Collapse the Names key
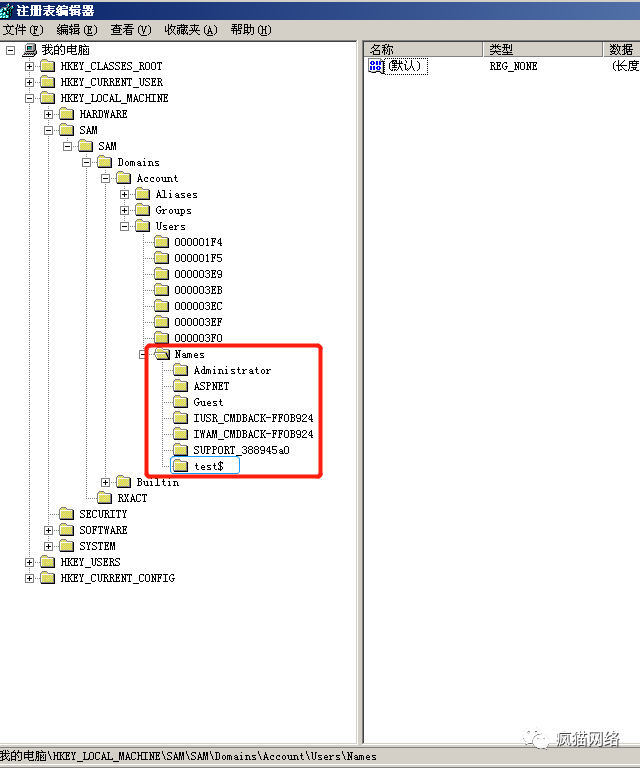Screen dimensions: 640x768 [143, 354]
